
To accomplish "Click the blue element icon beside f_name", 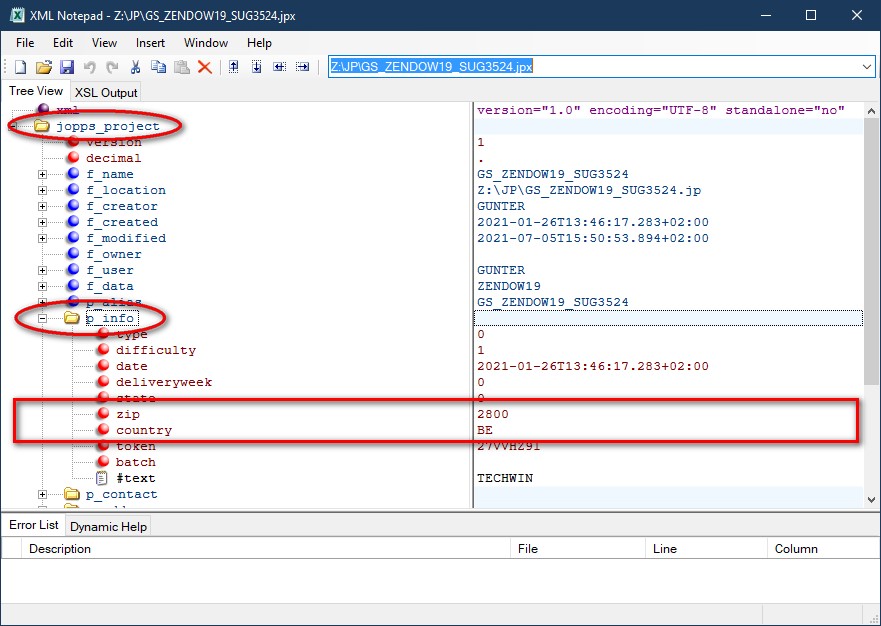I will (x=73, y=174).
